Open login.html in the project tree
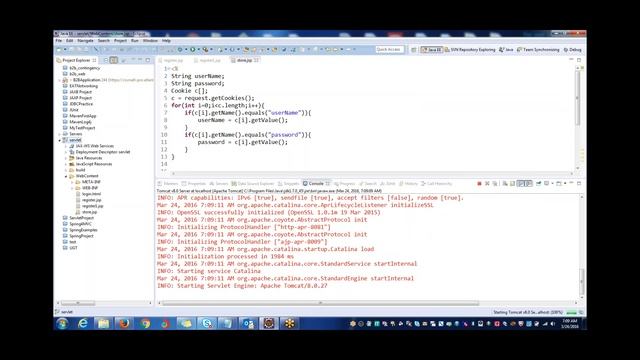The height and width of the screenshot is (360, 640). [x=91, y=194]
